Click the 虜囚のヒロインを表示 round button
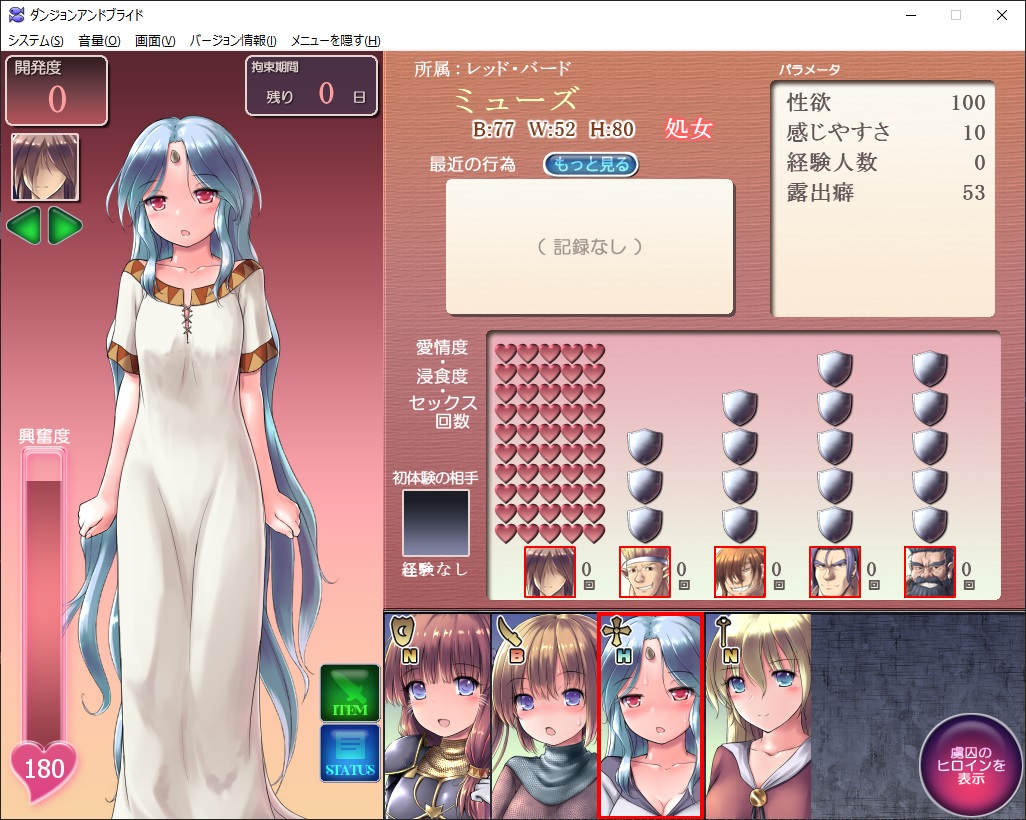 971,766
